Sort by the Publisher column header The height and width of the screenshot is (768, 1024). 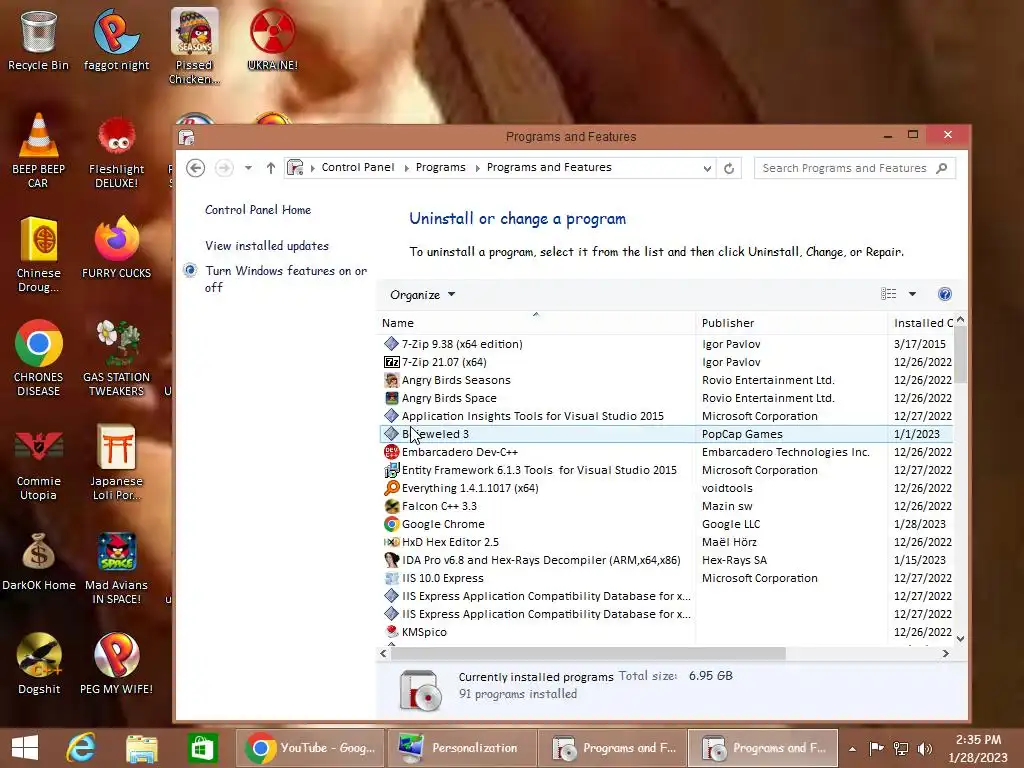click(x=792, y=323)
